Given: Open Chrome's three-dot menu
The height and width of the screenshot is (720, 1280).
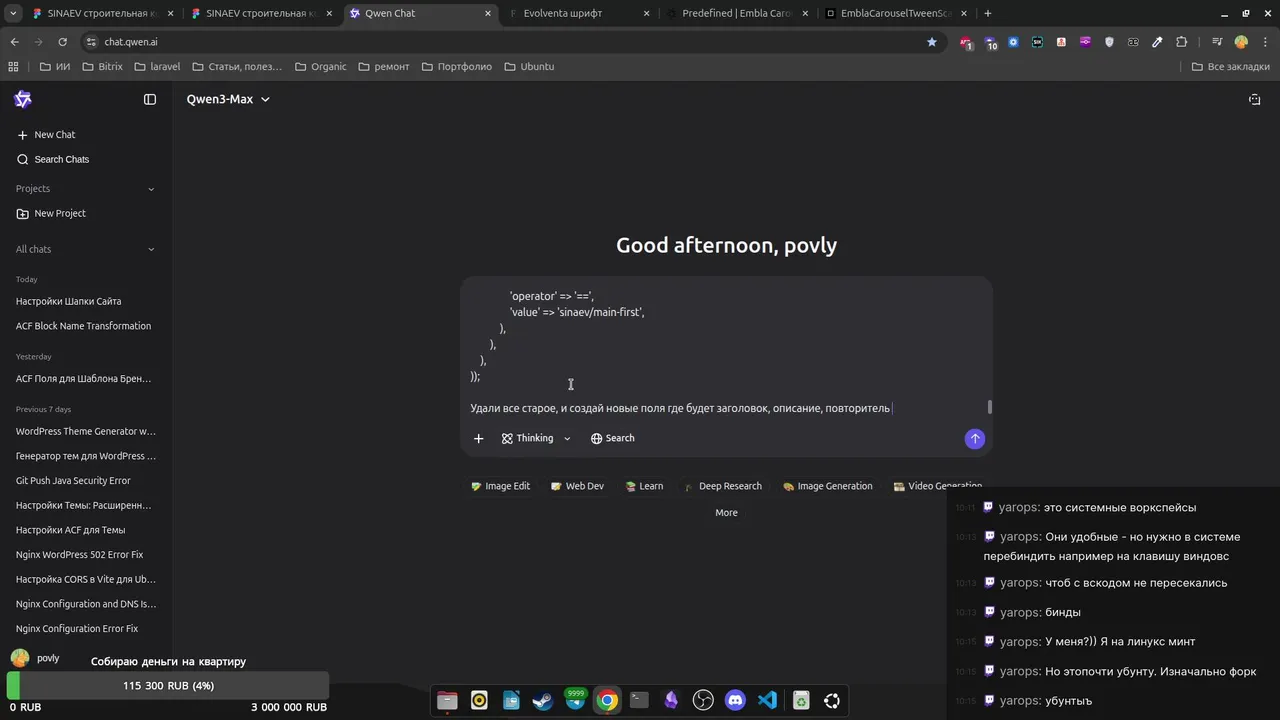Looking at the screenshot, I should click(x=1264, y=42).
